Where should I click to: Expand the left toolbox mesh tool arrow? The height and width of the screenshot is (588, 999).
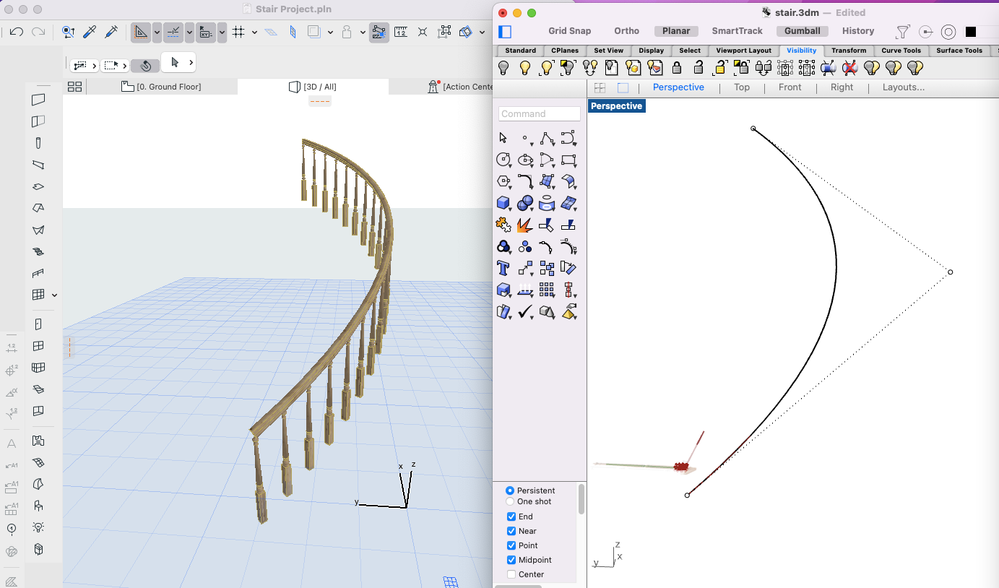click(54, 295)
